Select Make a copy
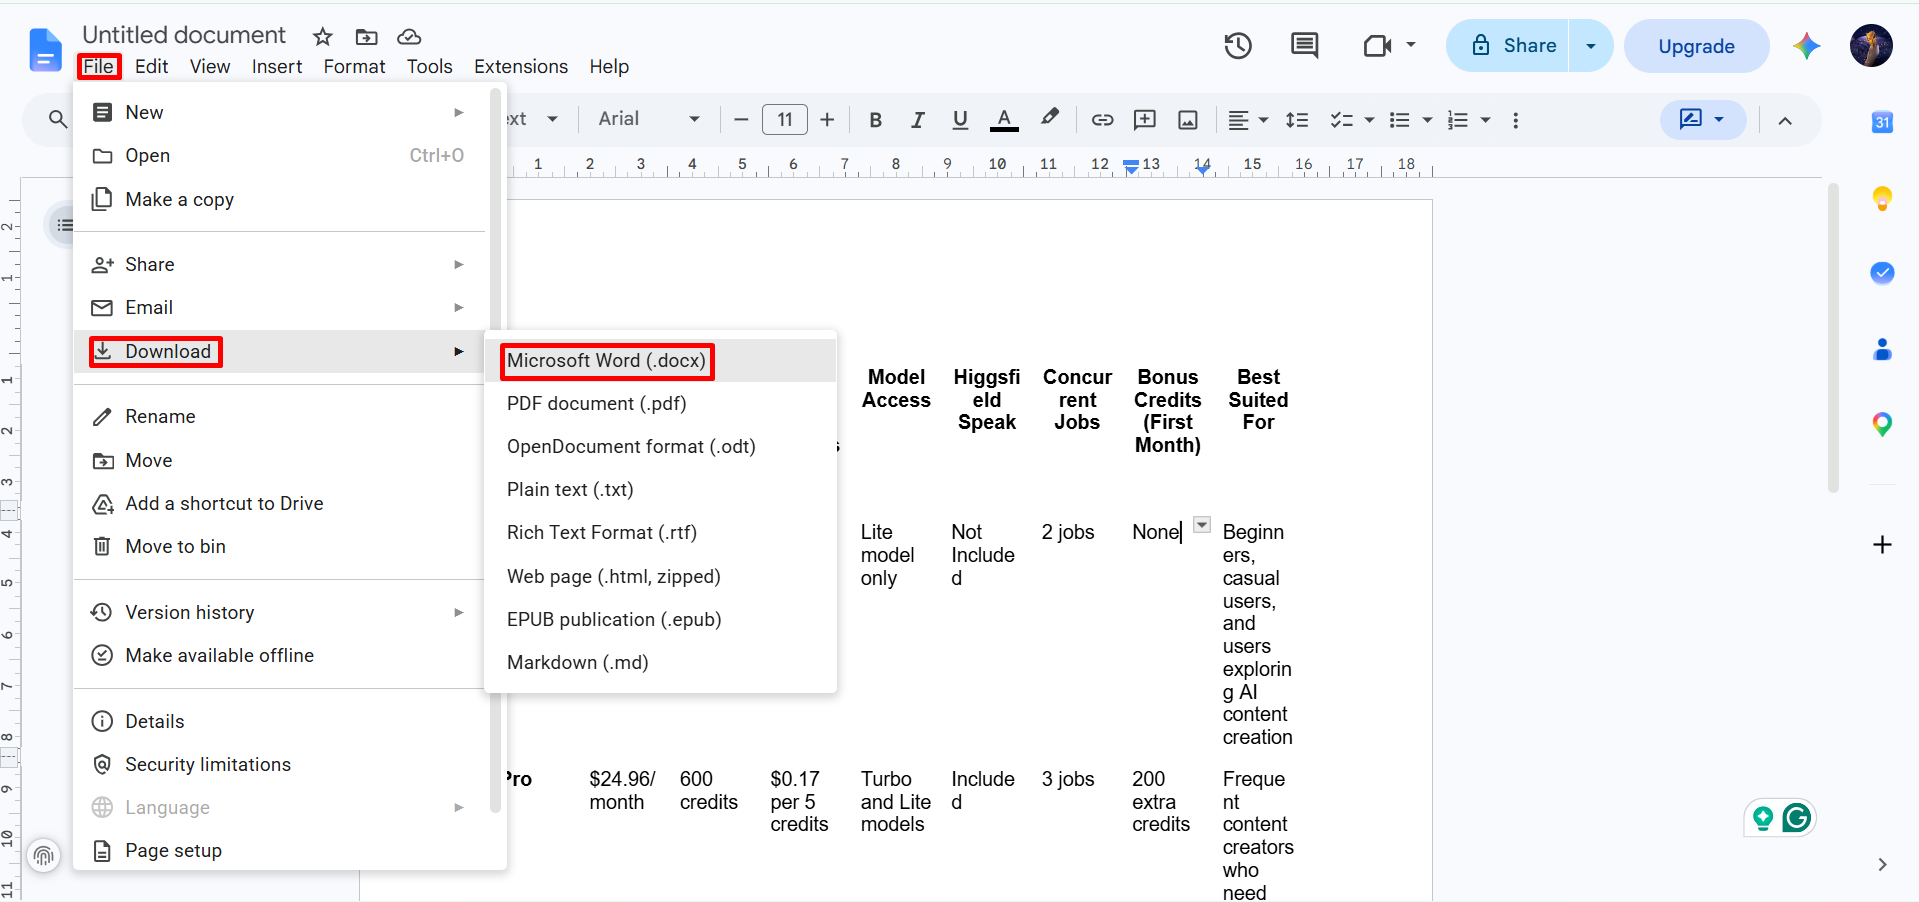 tap(279, 199)
